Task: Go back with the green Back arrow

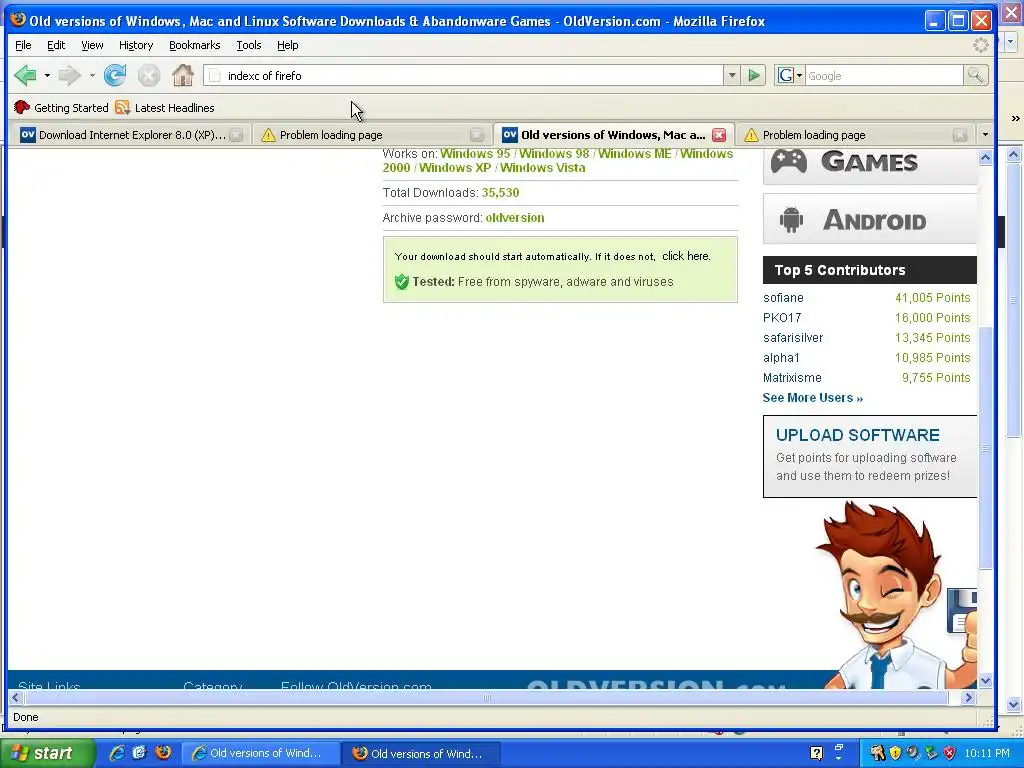Action: click(25, 75)
